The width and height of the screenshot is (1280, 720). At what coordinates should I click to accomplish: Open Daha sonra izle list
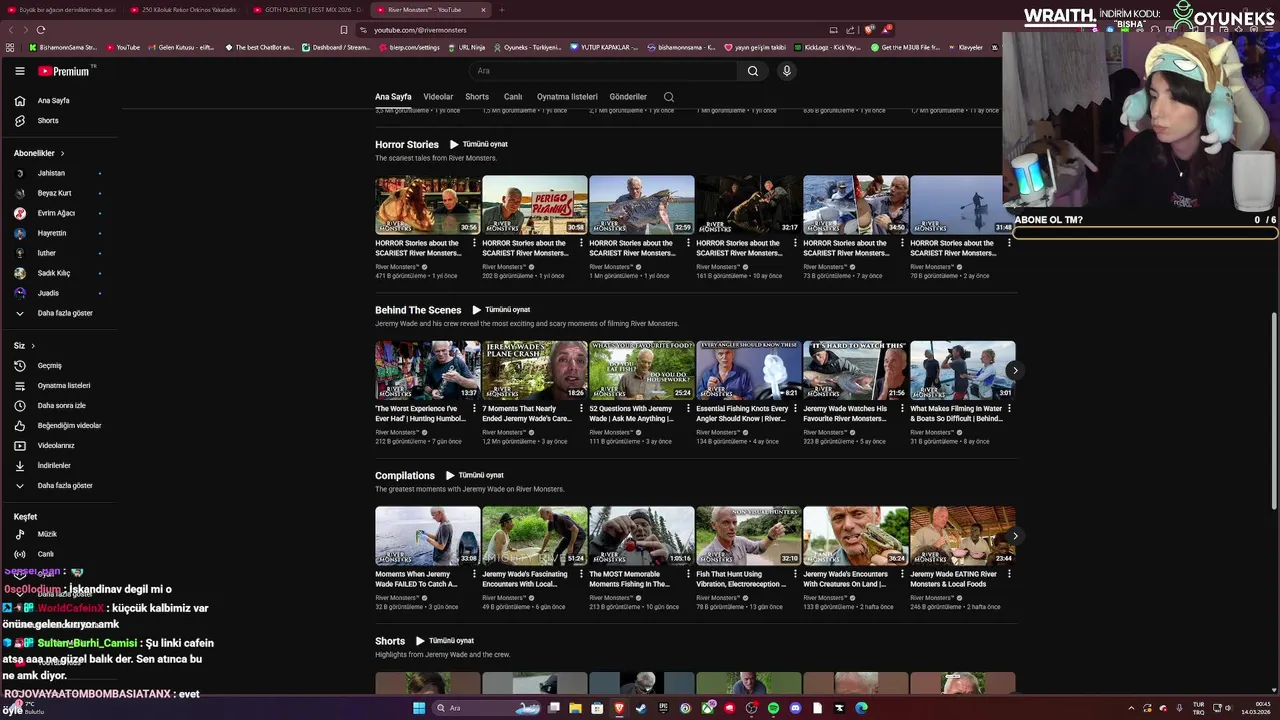click(x=60, y=405)
